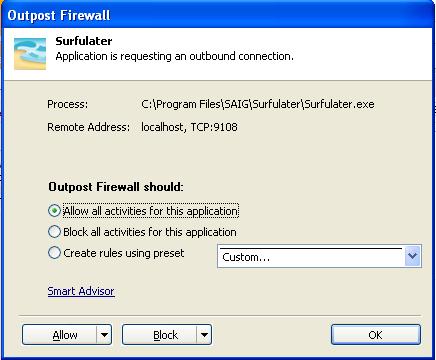Screen dimensions: 436x360
Task: Click the "Block all activities for this application" label
Action: click(x=150, y=232)
